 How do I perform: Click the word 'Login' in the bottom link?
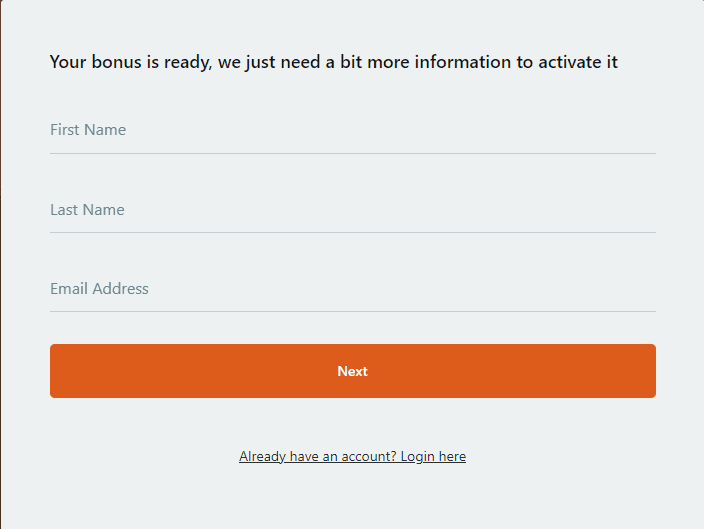[x=418, y=457]
